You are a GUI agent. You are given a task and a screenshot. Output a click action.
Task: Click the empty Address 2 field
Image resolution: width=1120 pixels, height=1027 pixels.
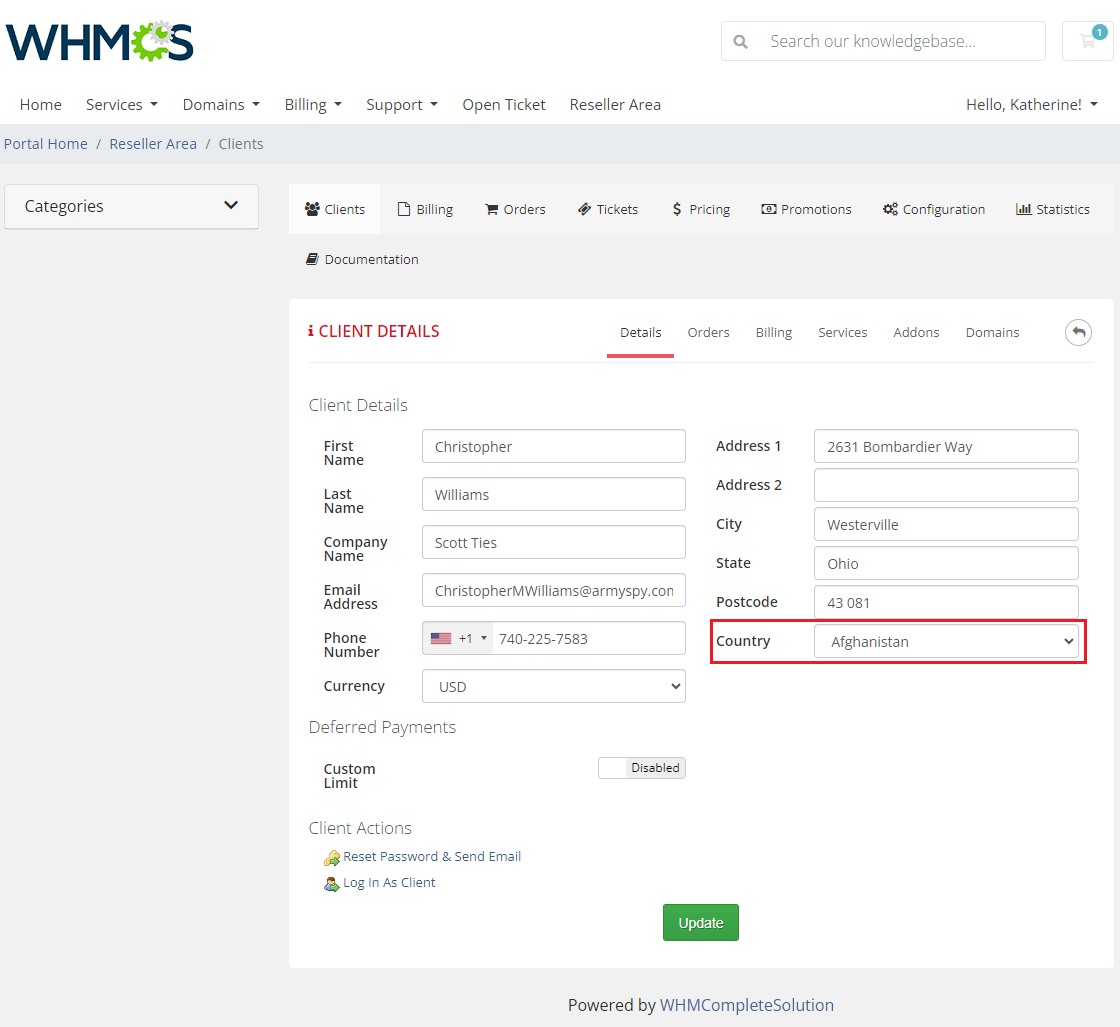[x=946, y=485]
